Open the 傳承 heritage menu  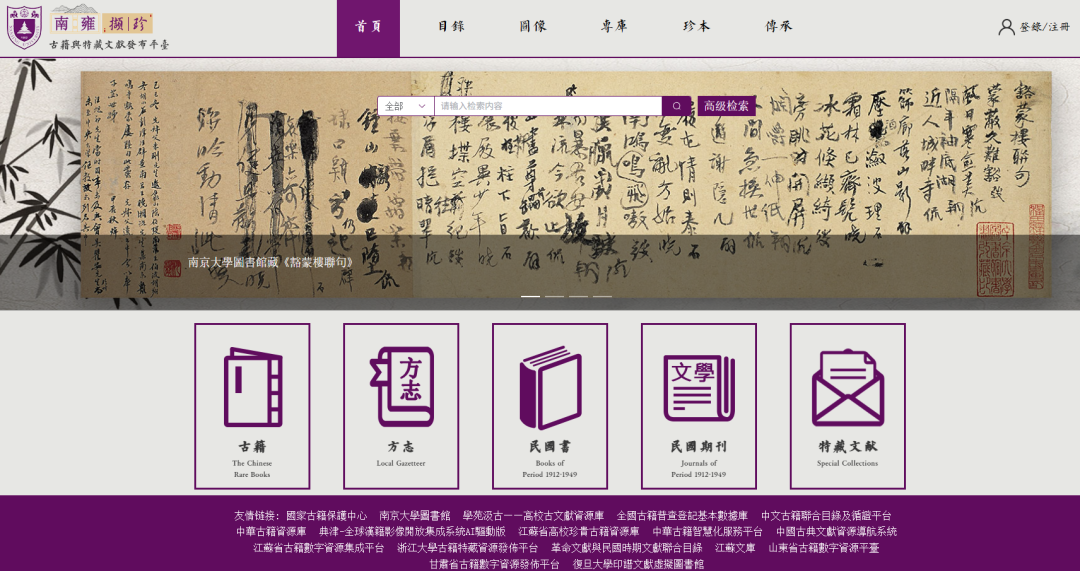pos(779,27)
